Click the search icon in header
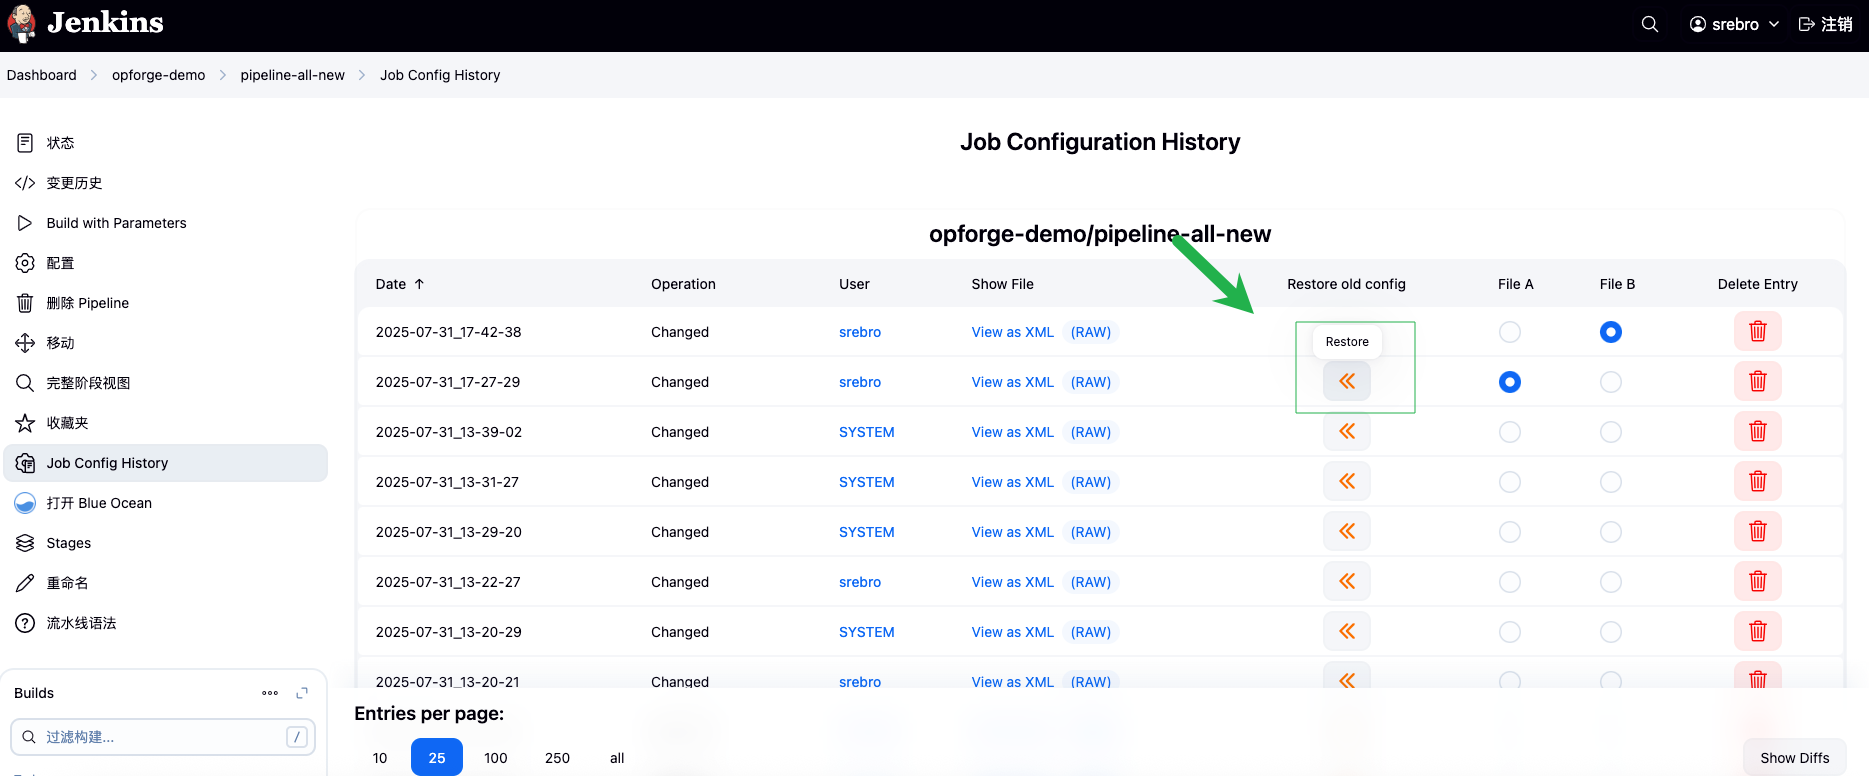 [x=1649, y=24]
